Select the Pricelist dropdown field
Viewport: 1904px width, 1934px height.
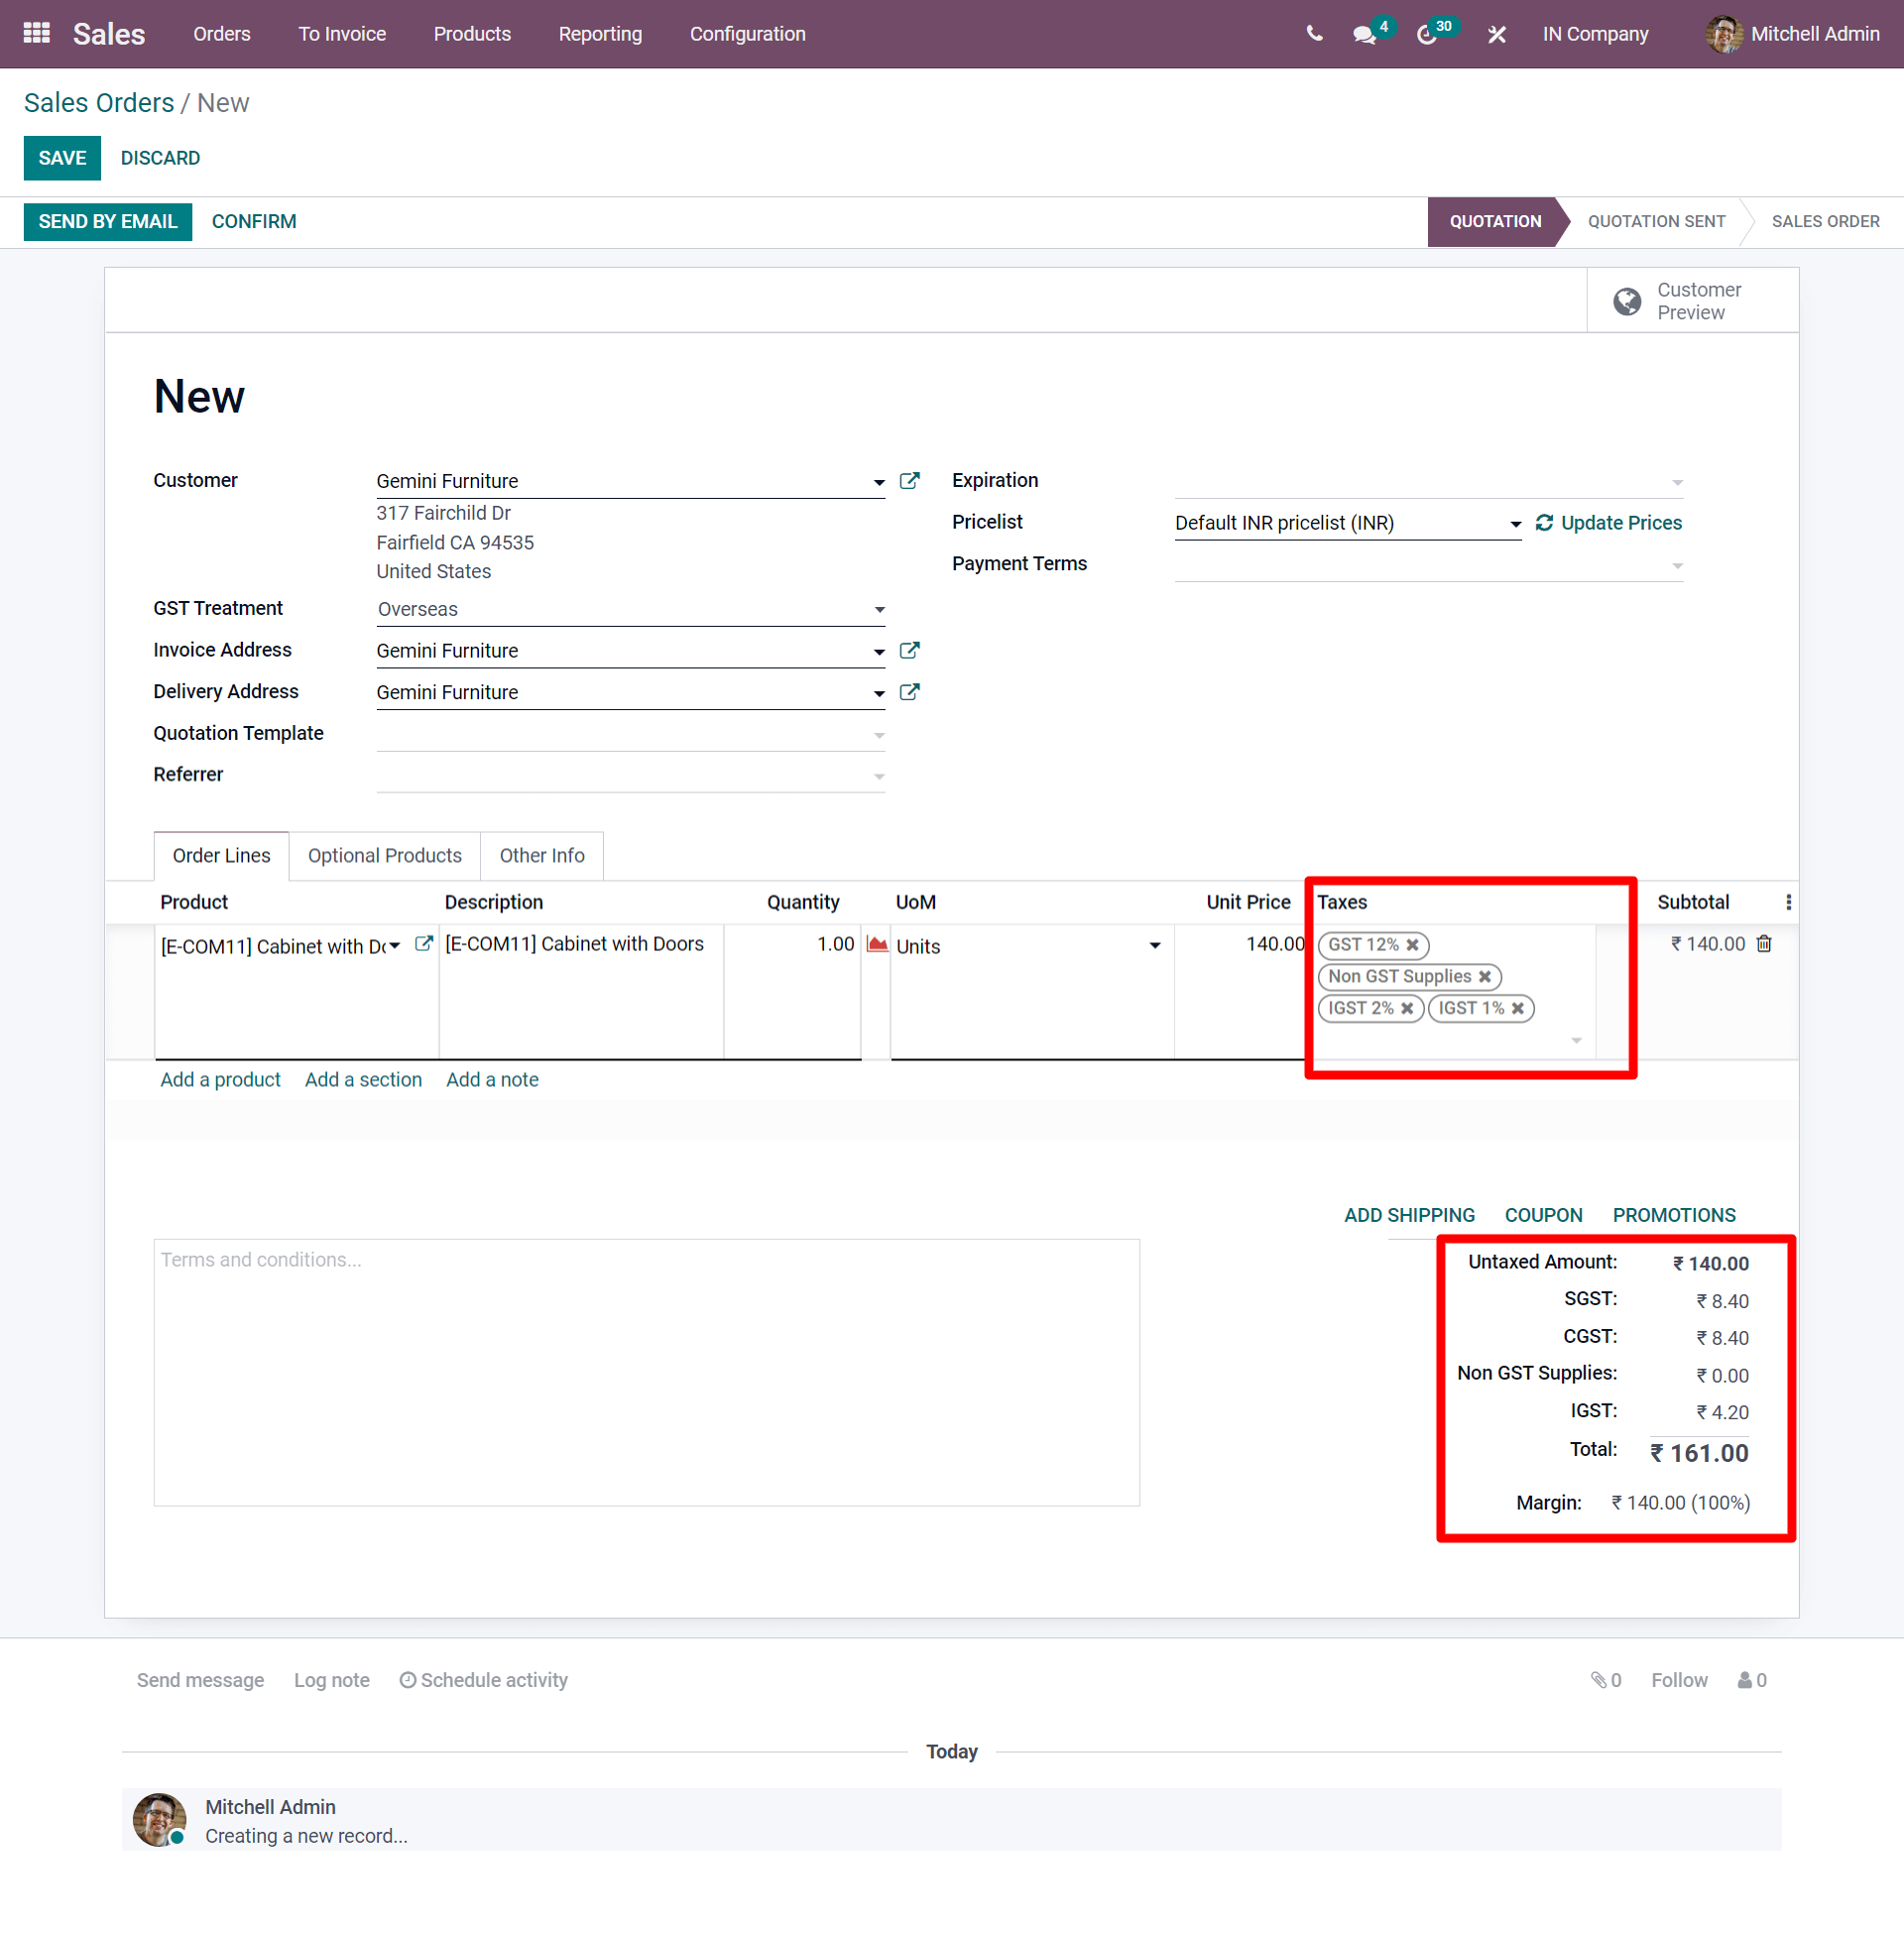click(1343, 522)
